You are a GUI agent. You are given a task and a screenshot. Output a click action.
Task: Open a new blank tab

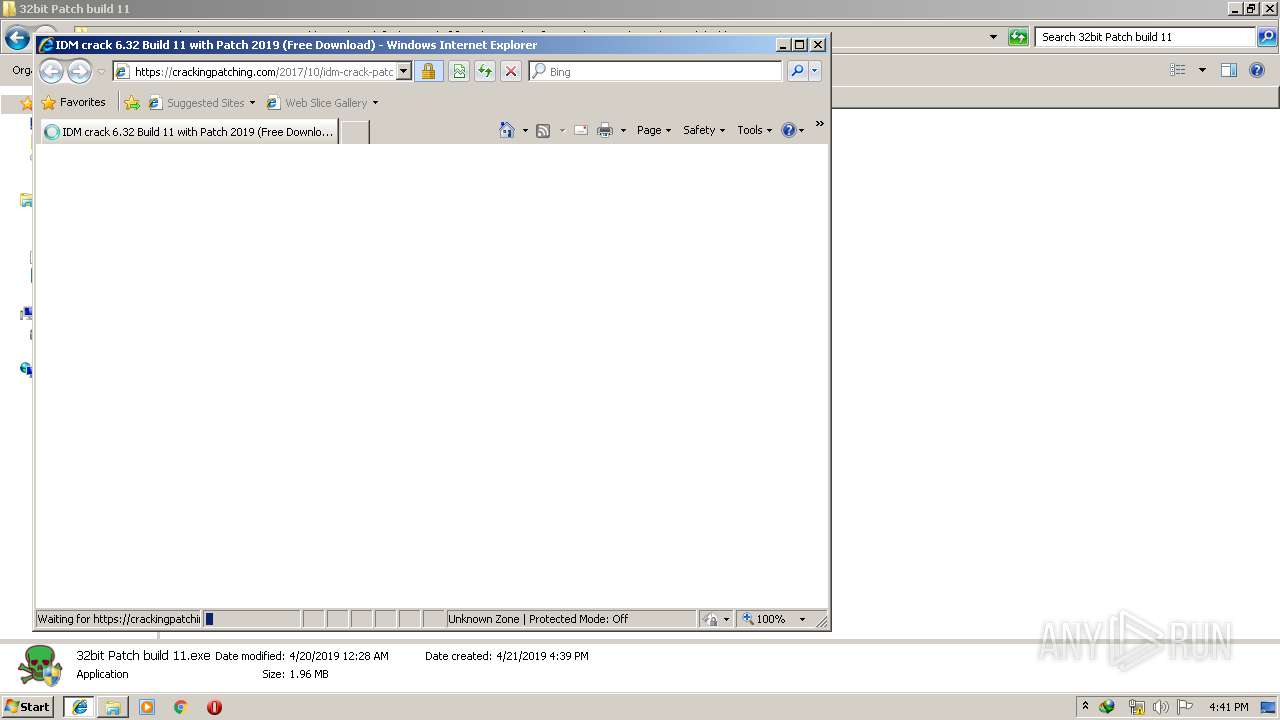(355, 132)
